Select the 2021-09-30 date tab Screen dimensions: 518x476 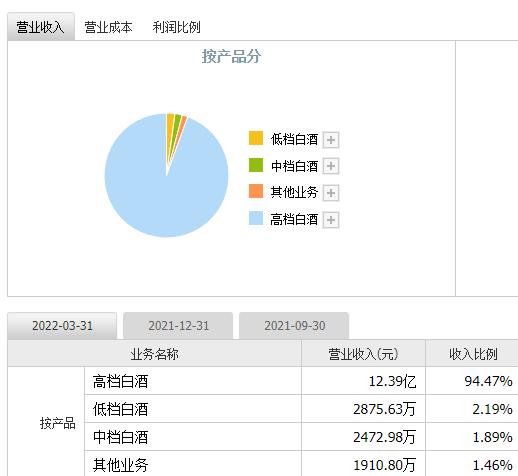click(294, 326)
